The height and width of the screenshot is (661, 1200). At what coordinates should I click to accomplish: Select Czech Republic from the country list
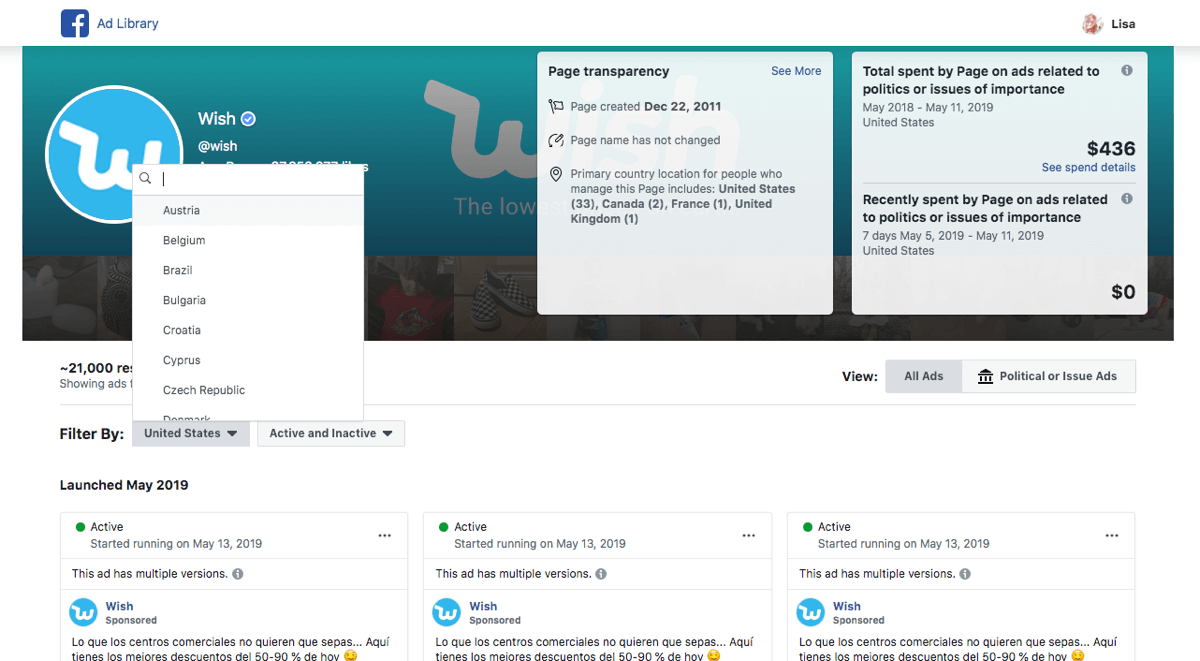coord(248,390)
